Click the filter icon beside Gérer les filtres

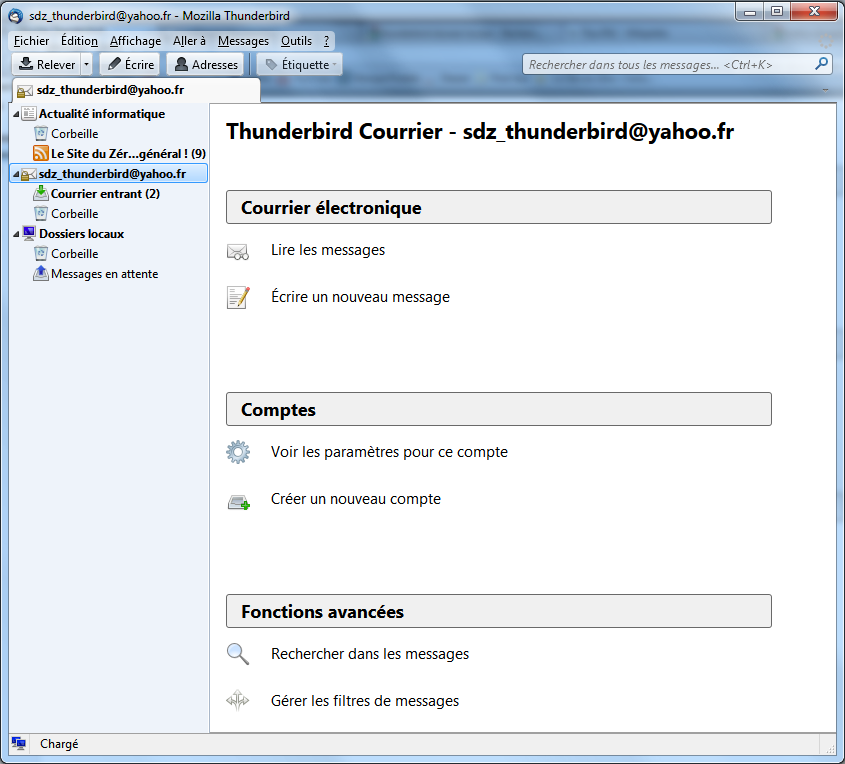[237, 701]
